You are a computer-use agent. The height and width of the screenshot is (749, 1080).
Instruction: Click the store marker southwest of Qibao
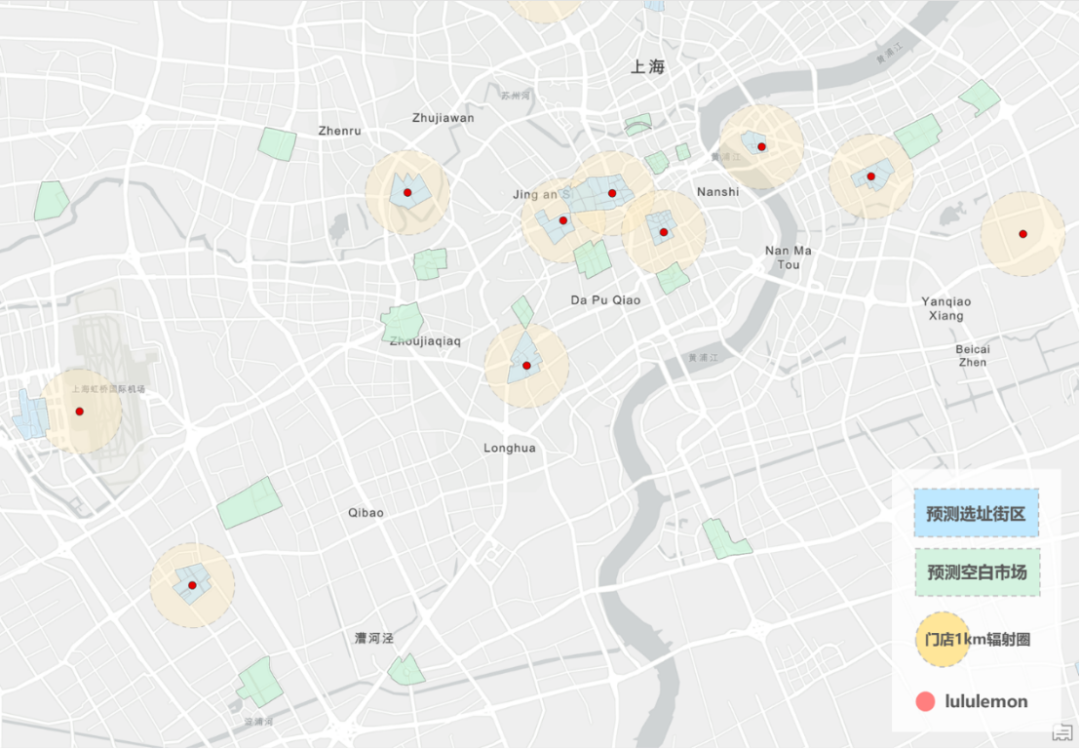click(192, 585)
